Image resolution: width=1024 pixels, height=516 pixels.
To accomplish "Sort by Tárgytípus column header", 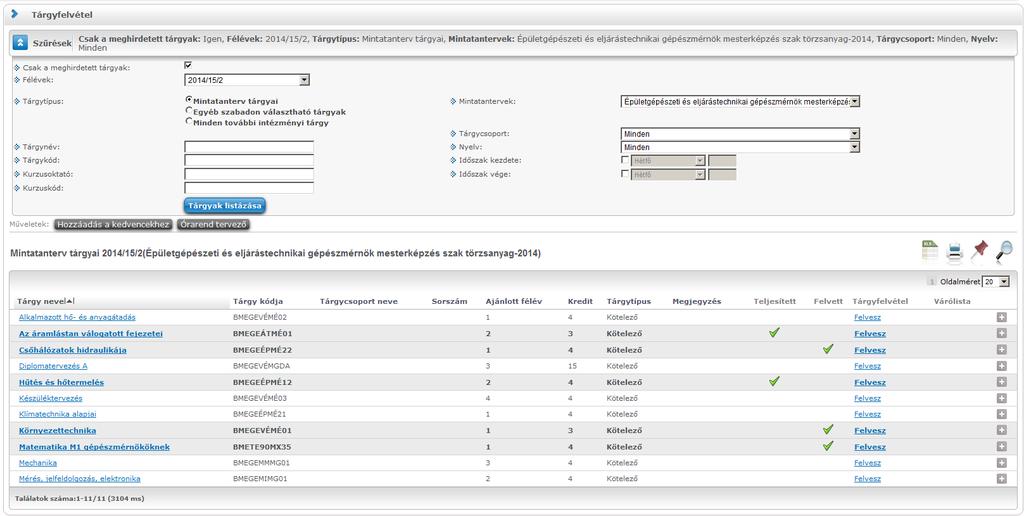I will [x=629, y=301].
